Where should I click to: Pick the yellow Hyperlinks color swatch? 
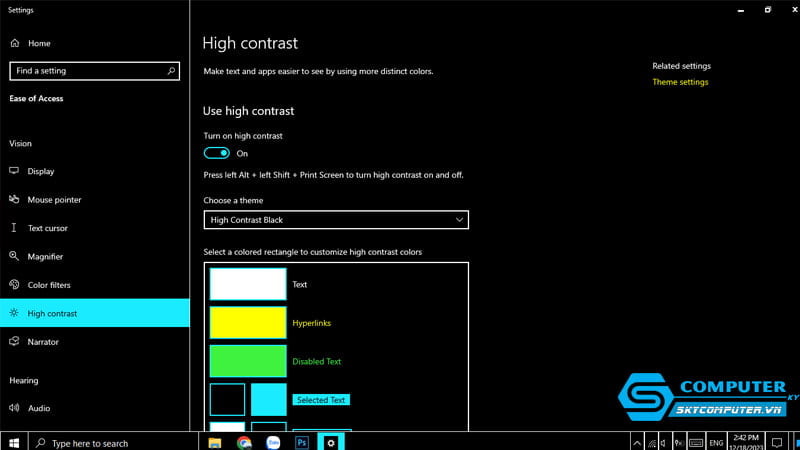coord(248,323)
